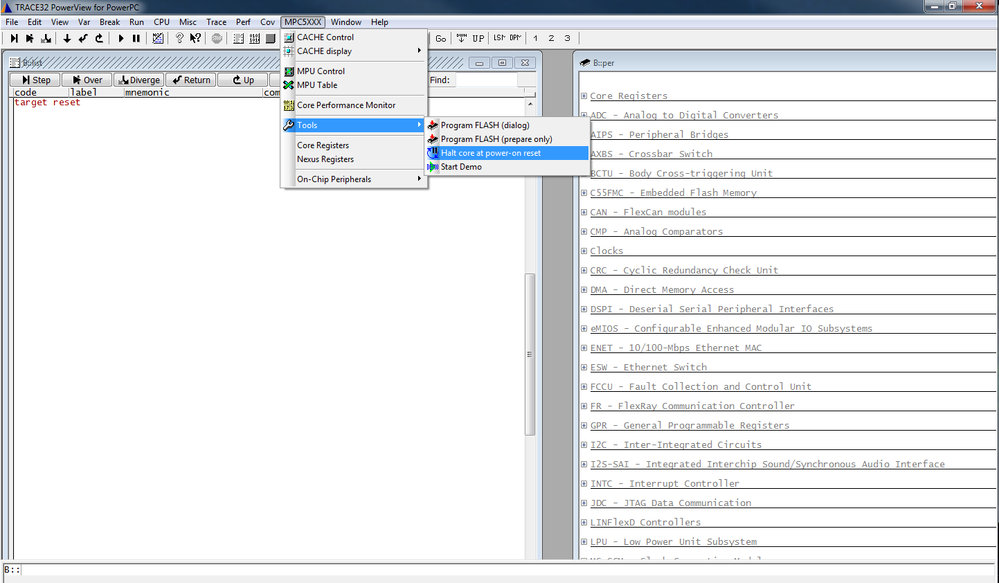Open help with the question-mark icon
The image size is (999, 583).
tap(180, 38)
